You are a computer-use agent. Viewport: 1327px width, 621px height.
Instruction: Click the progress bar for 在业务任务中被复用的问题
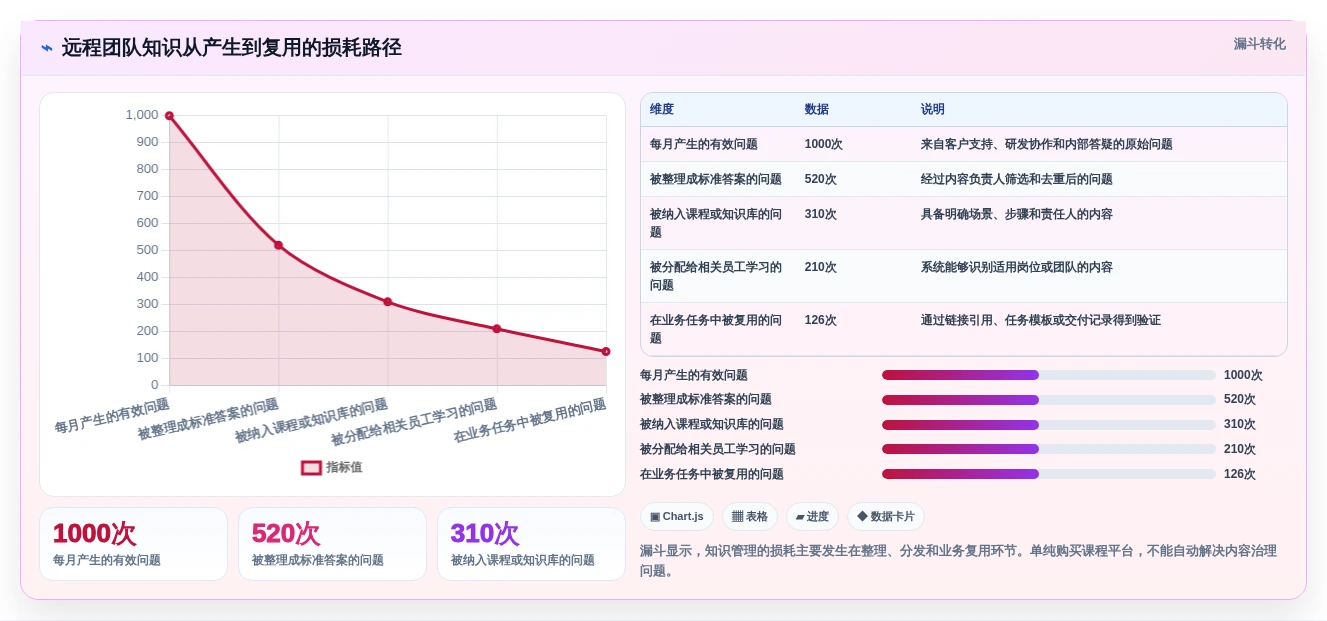click(x=1049, y=474)
